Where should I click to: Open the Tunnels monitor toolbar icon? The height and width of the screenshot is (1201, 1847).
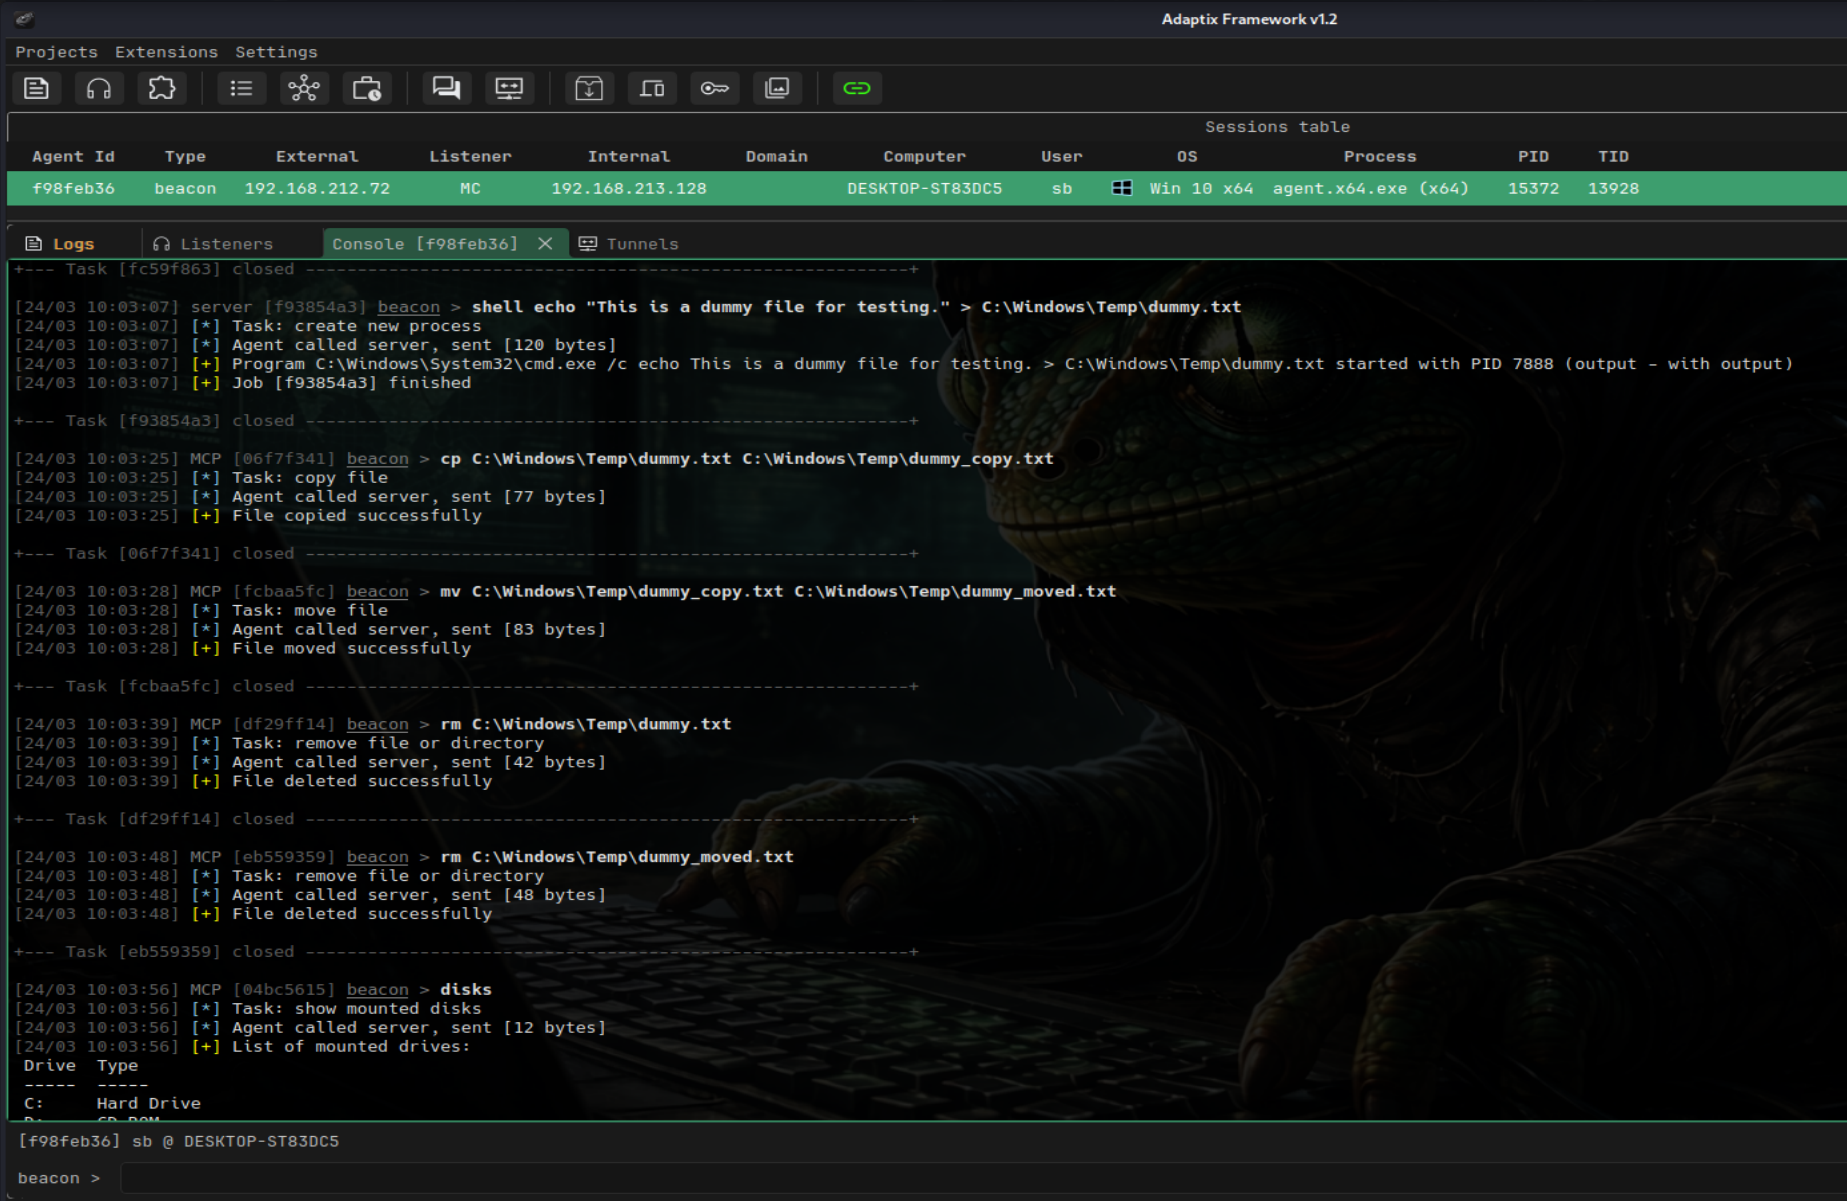[x=509, y=88]
